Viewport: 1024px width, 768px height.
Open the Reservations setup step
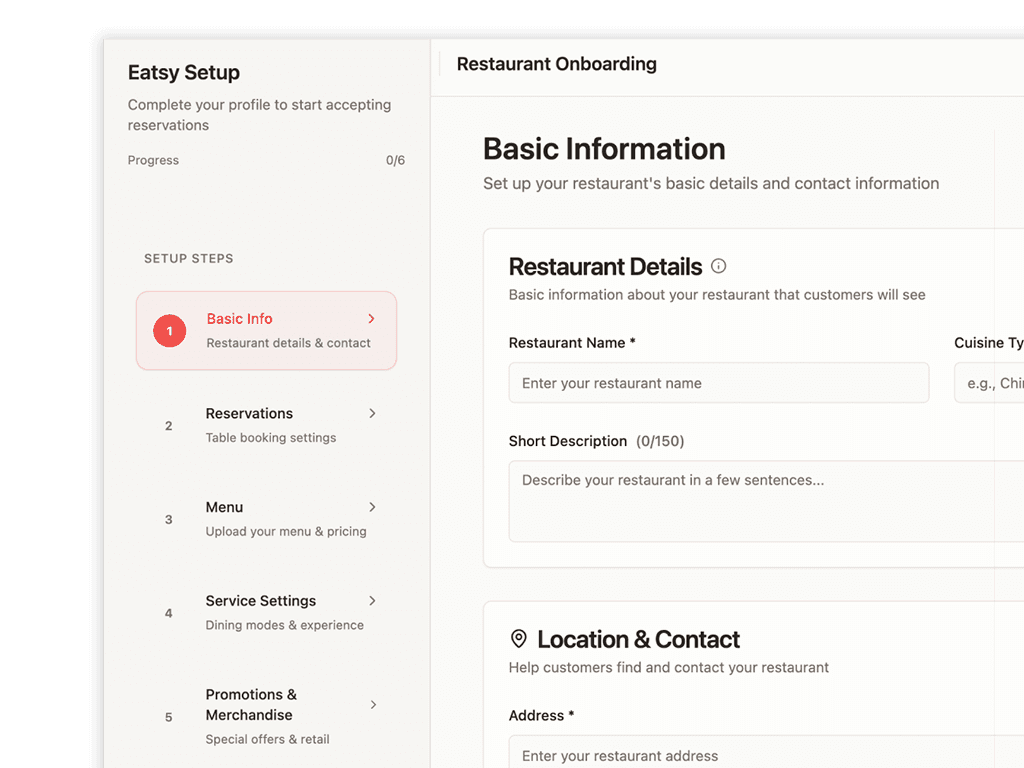click(266, 425)
